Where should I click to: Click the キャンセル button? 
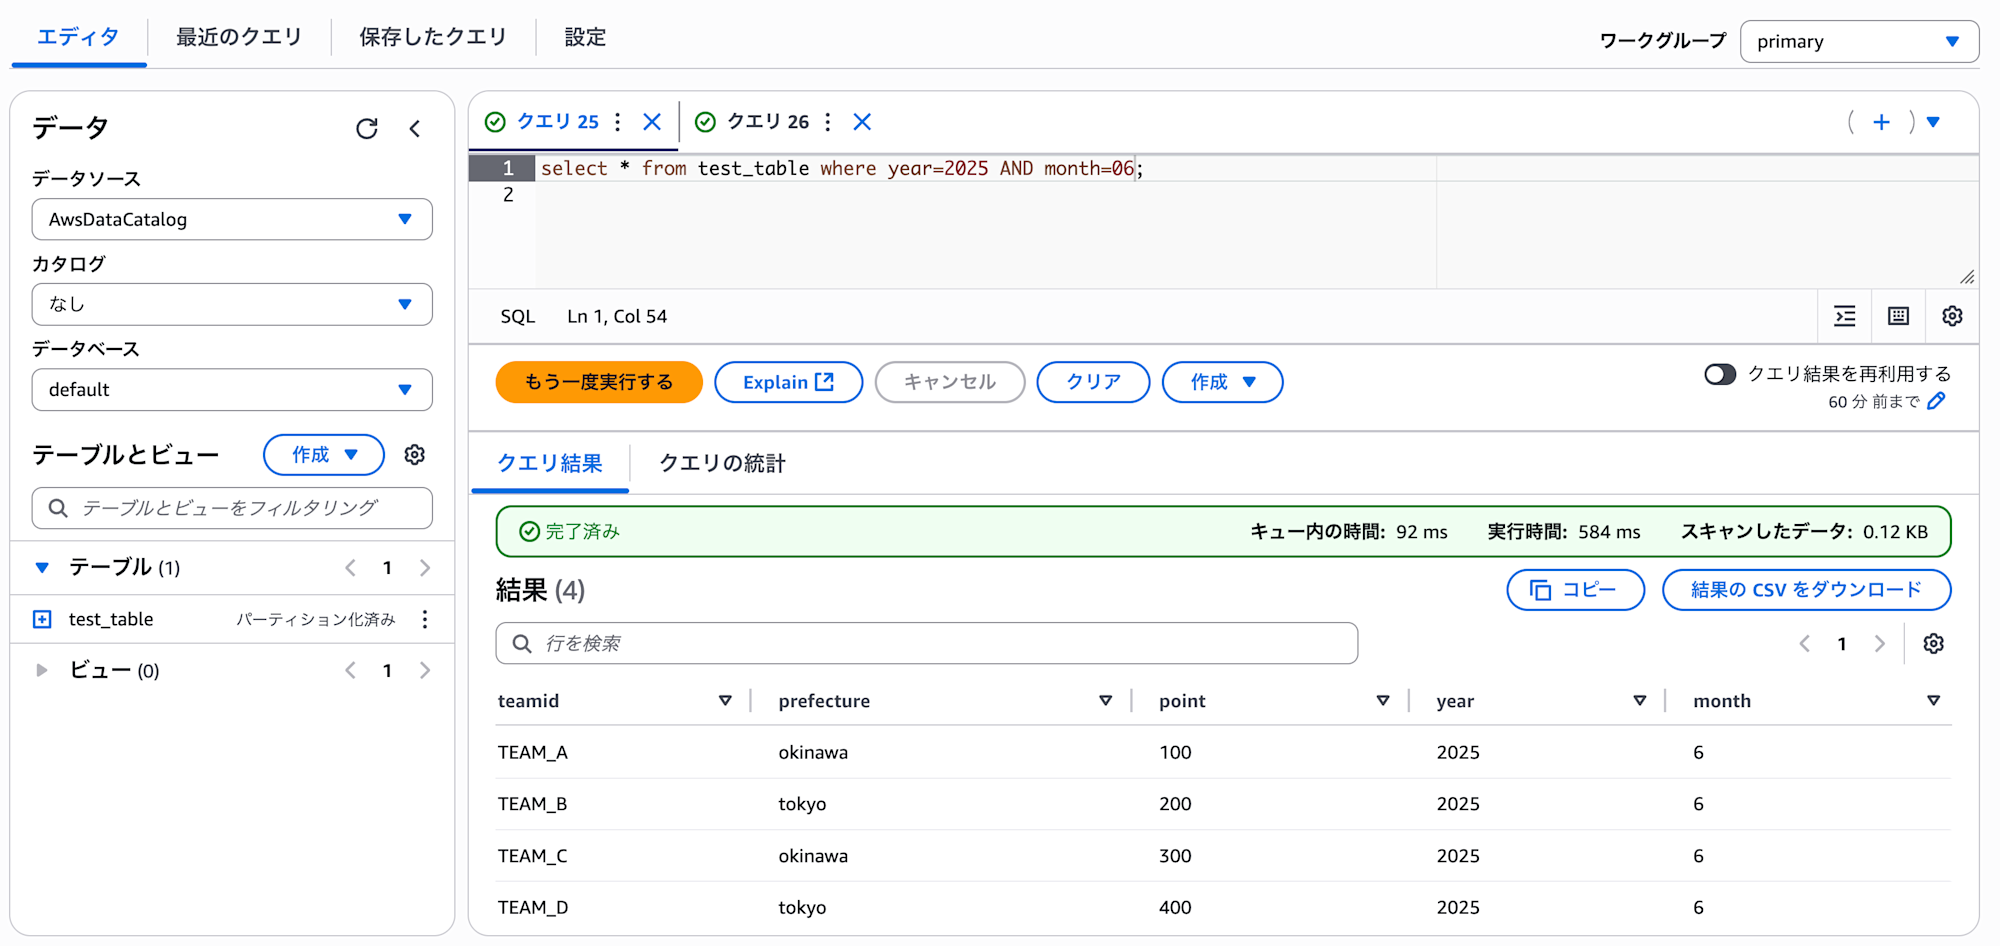950,382
